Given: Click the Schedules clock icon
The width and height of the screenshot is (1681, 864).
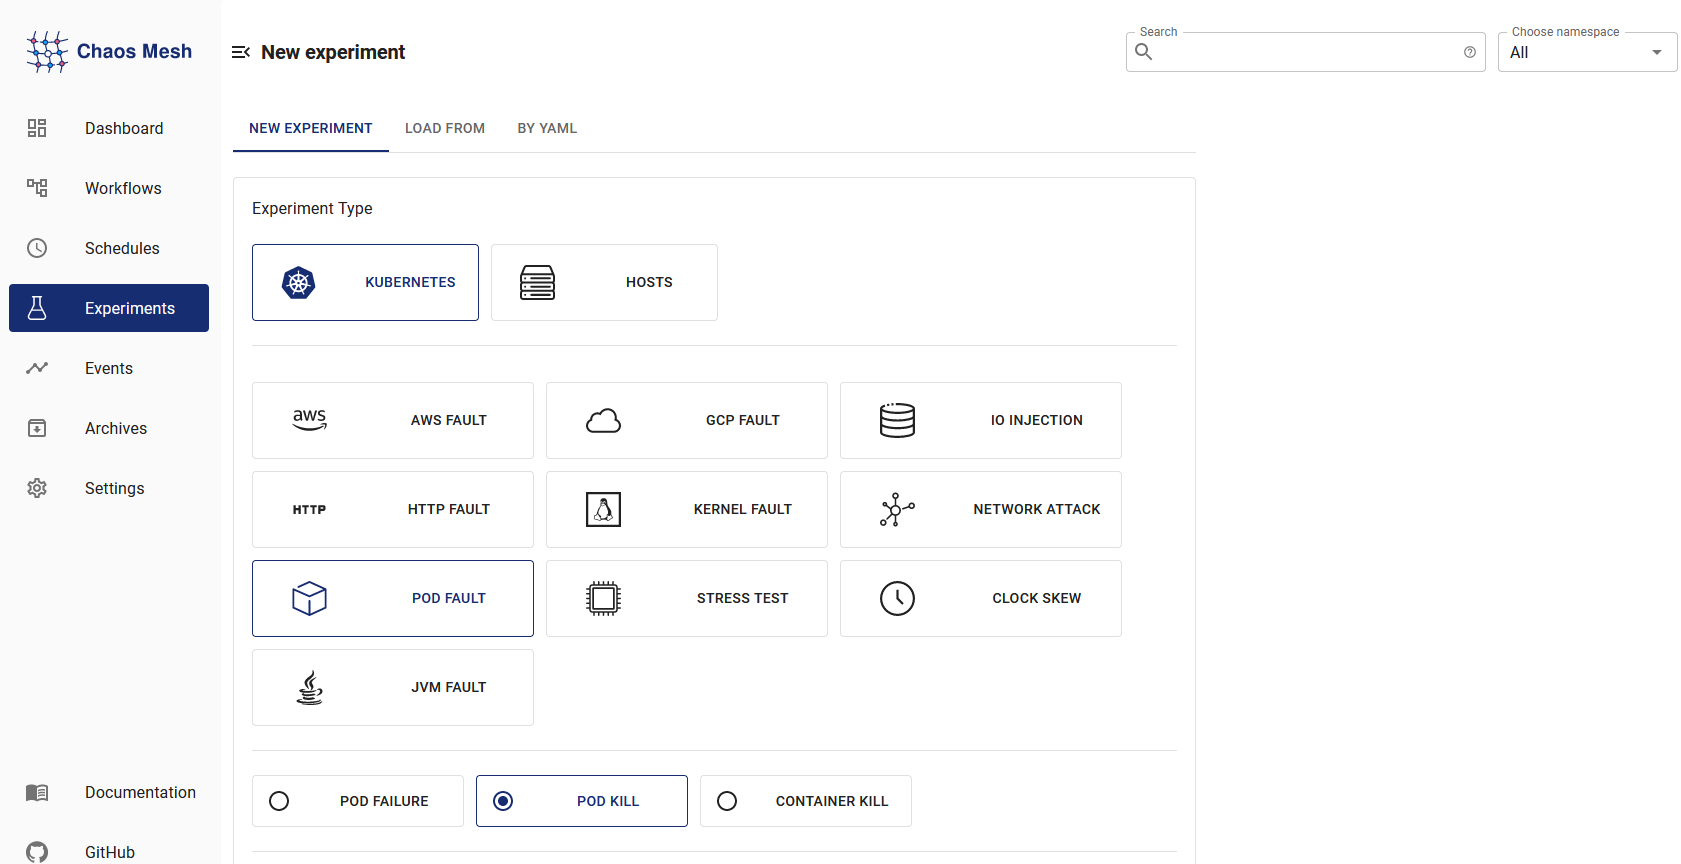Looking at the screenshot, I should point(37,248).
